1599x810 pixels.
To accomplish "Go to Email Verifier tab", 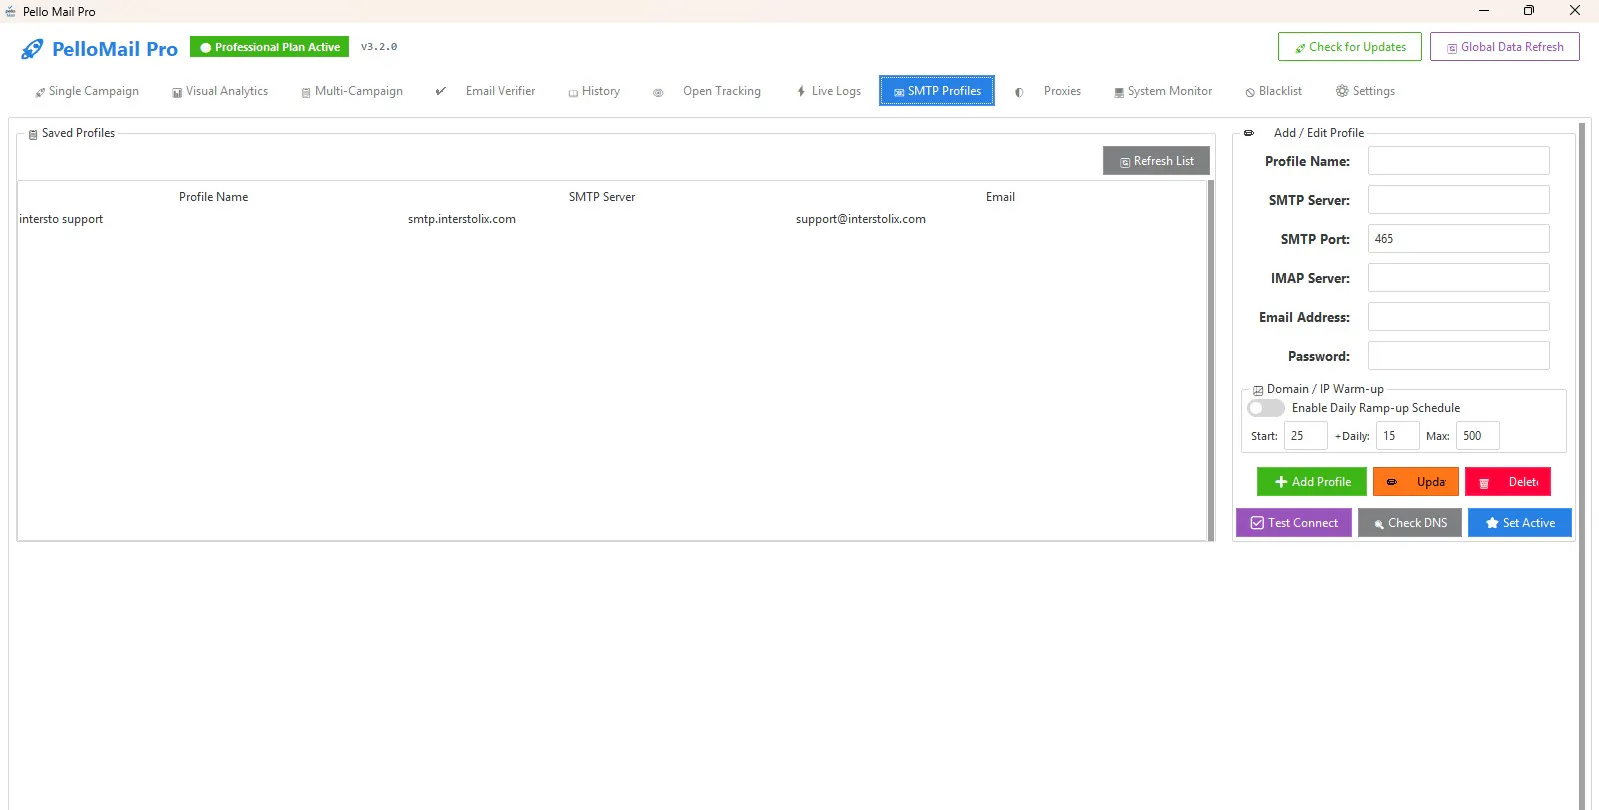I will coord(486,91).
